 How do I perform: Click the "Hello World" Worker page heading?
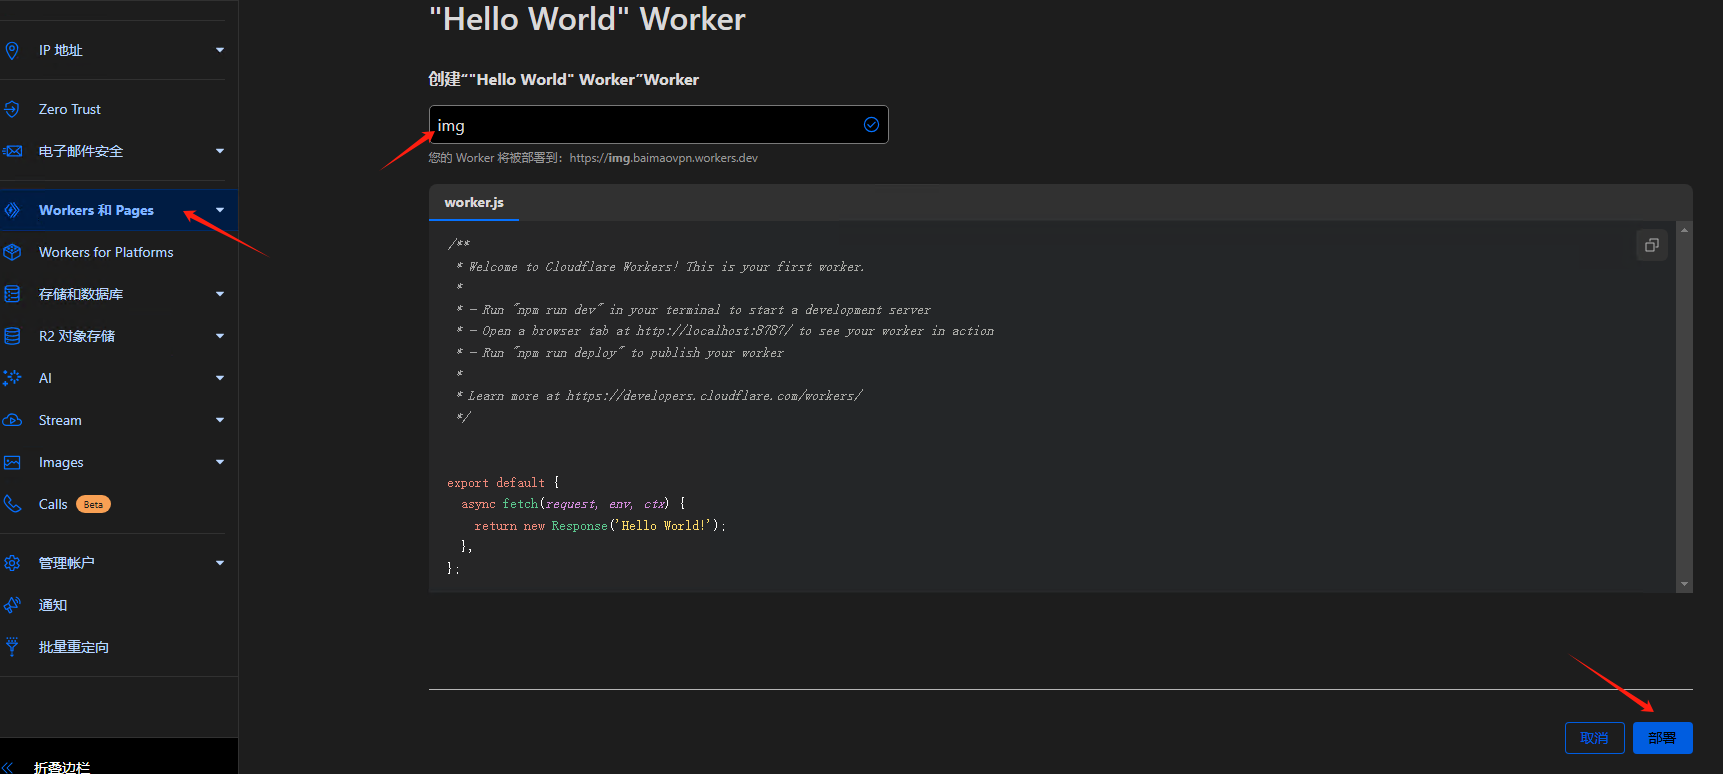coord(587,19)
